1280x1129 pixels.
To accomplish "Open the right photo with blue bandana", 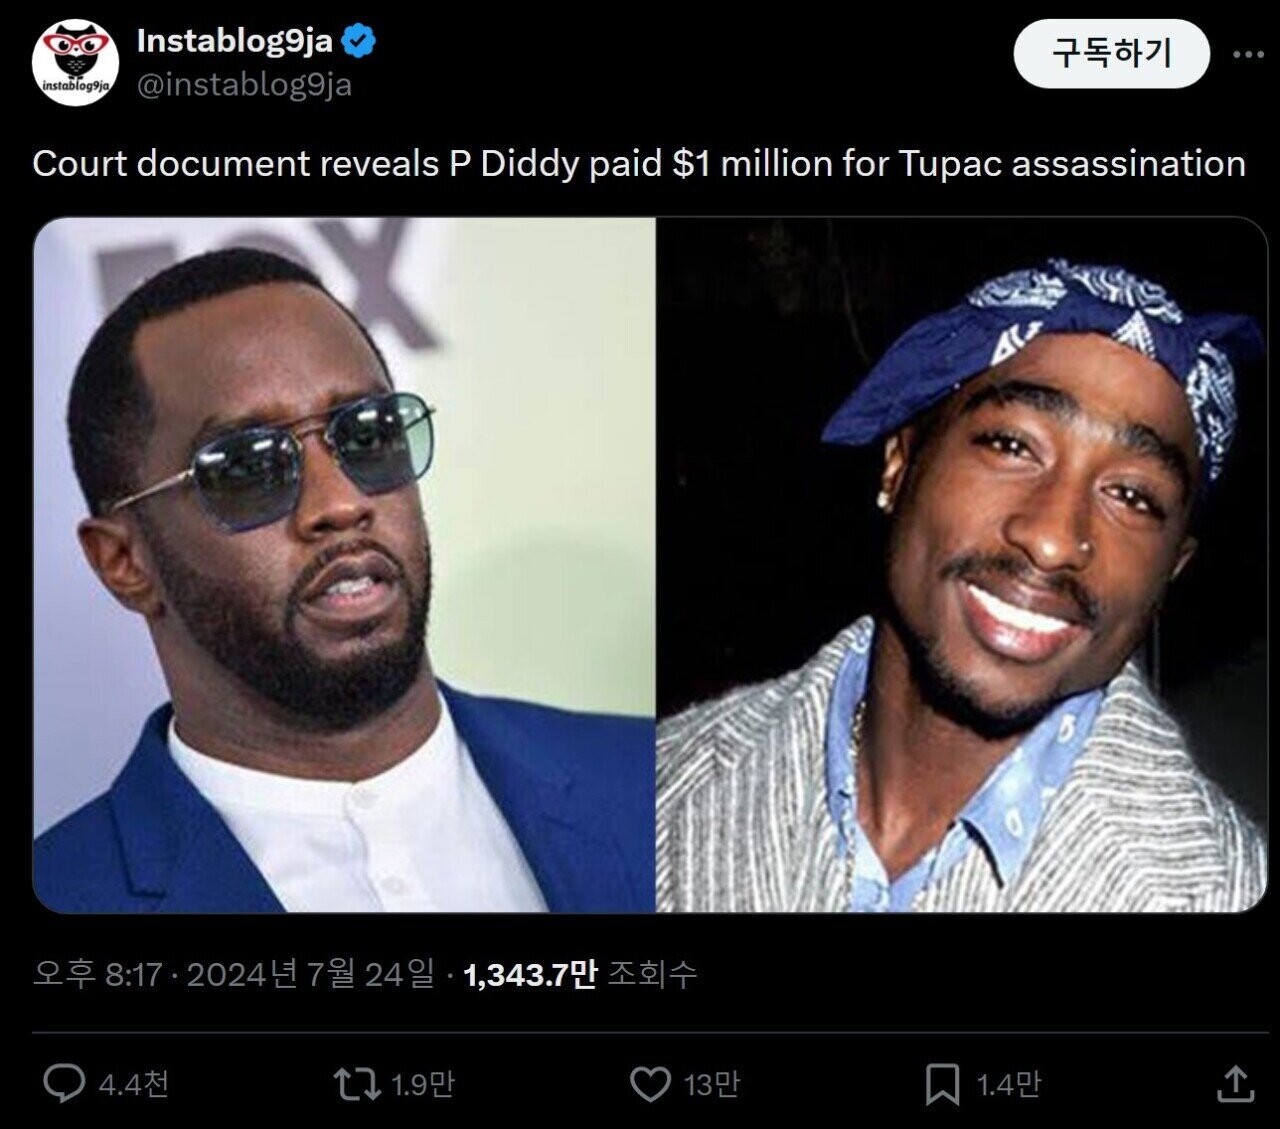I will (x=962, y=565).
